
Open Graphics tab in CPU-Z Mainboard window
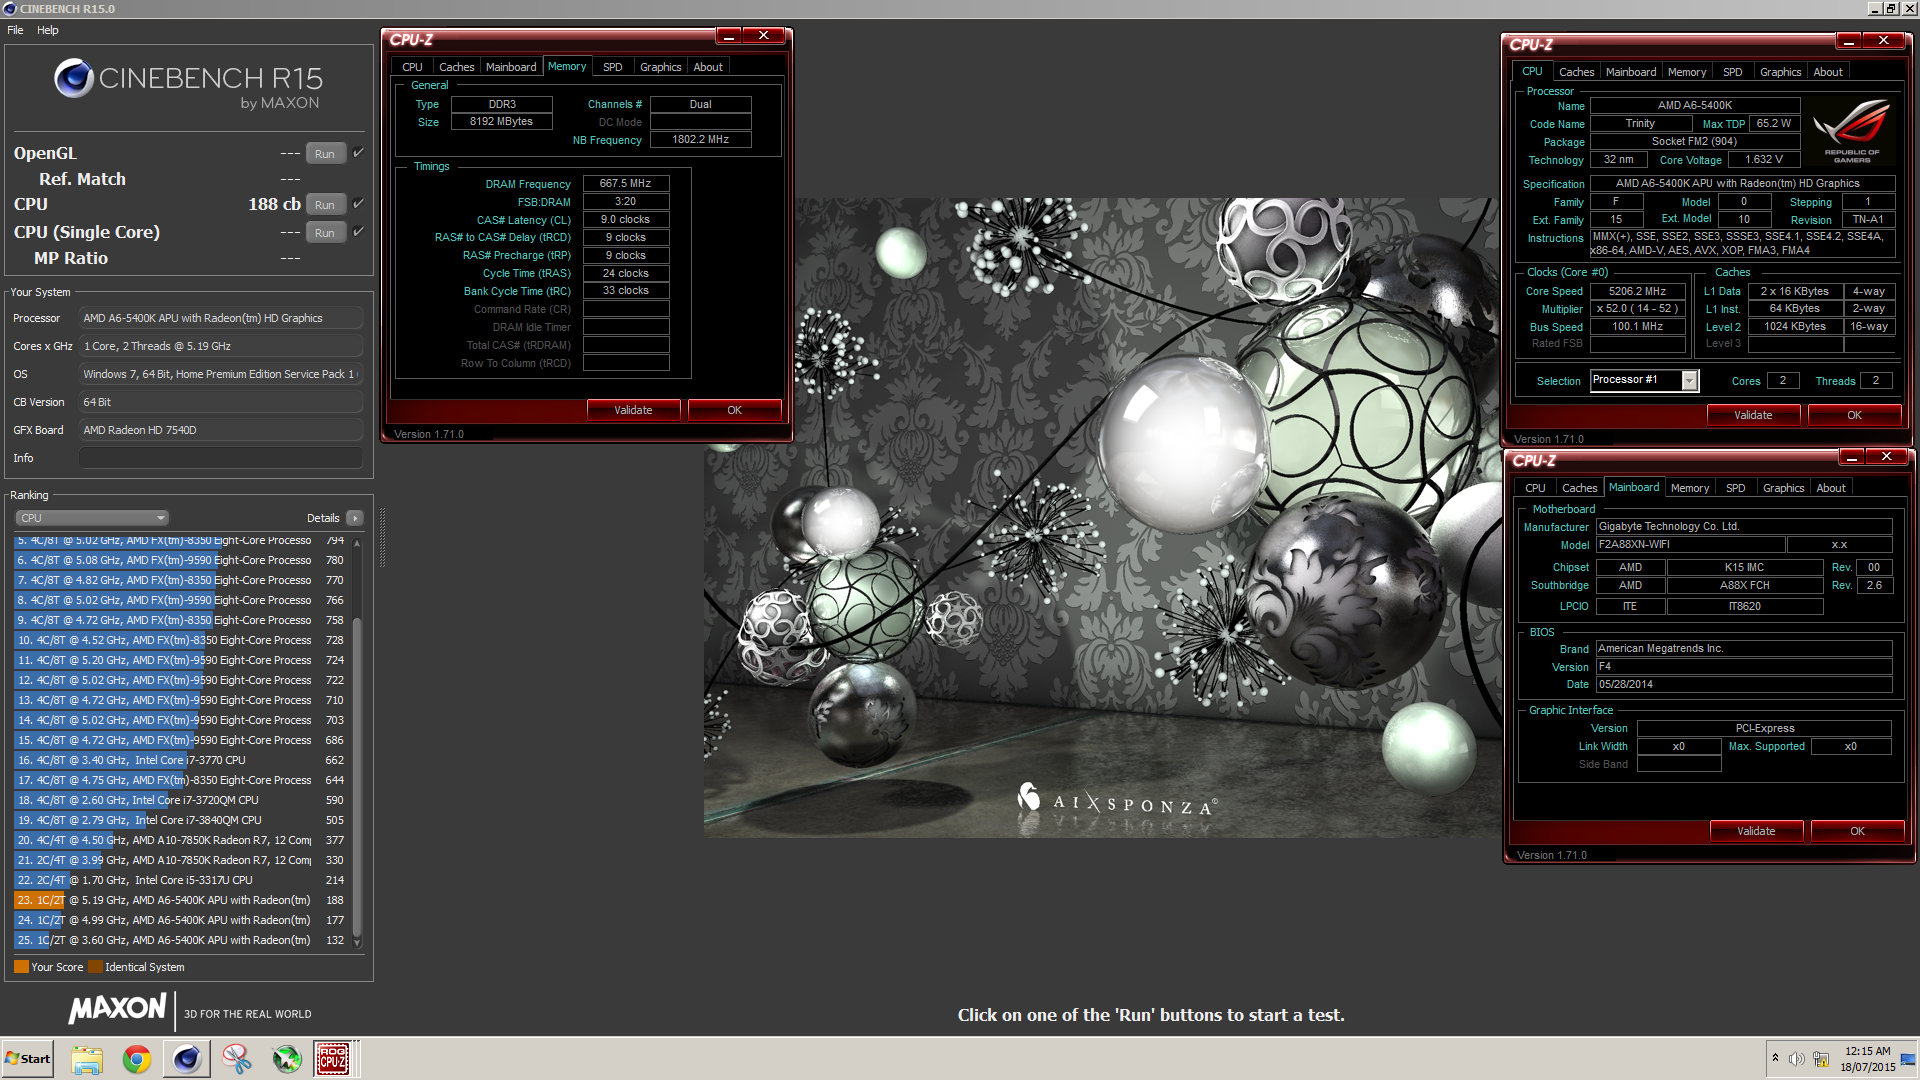pyautogui.click(x=1784, y=488)
